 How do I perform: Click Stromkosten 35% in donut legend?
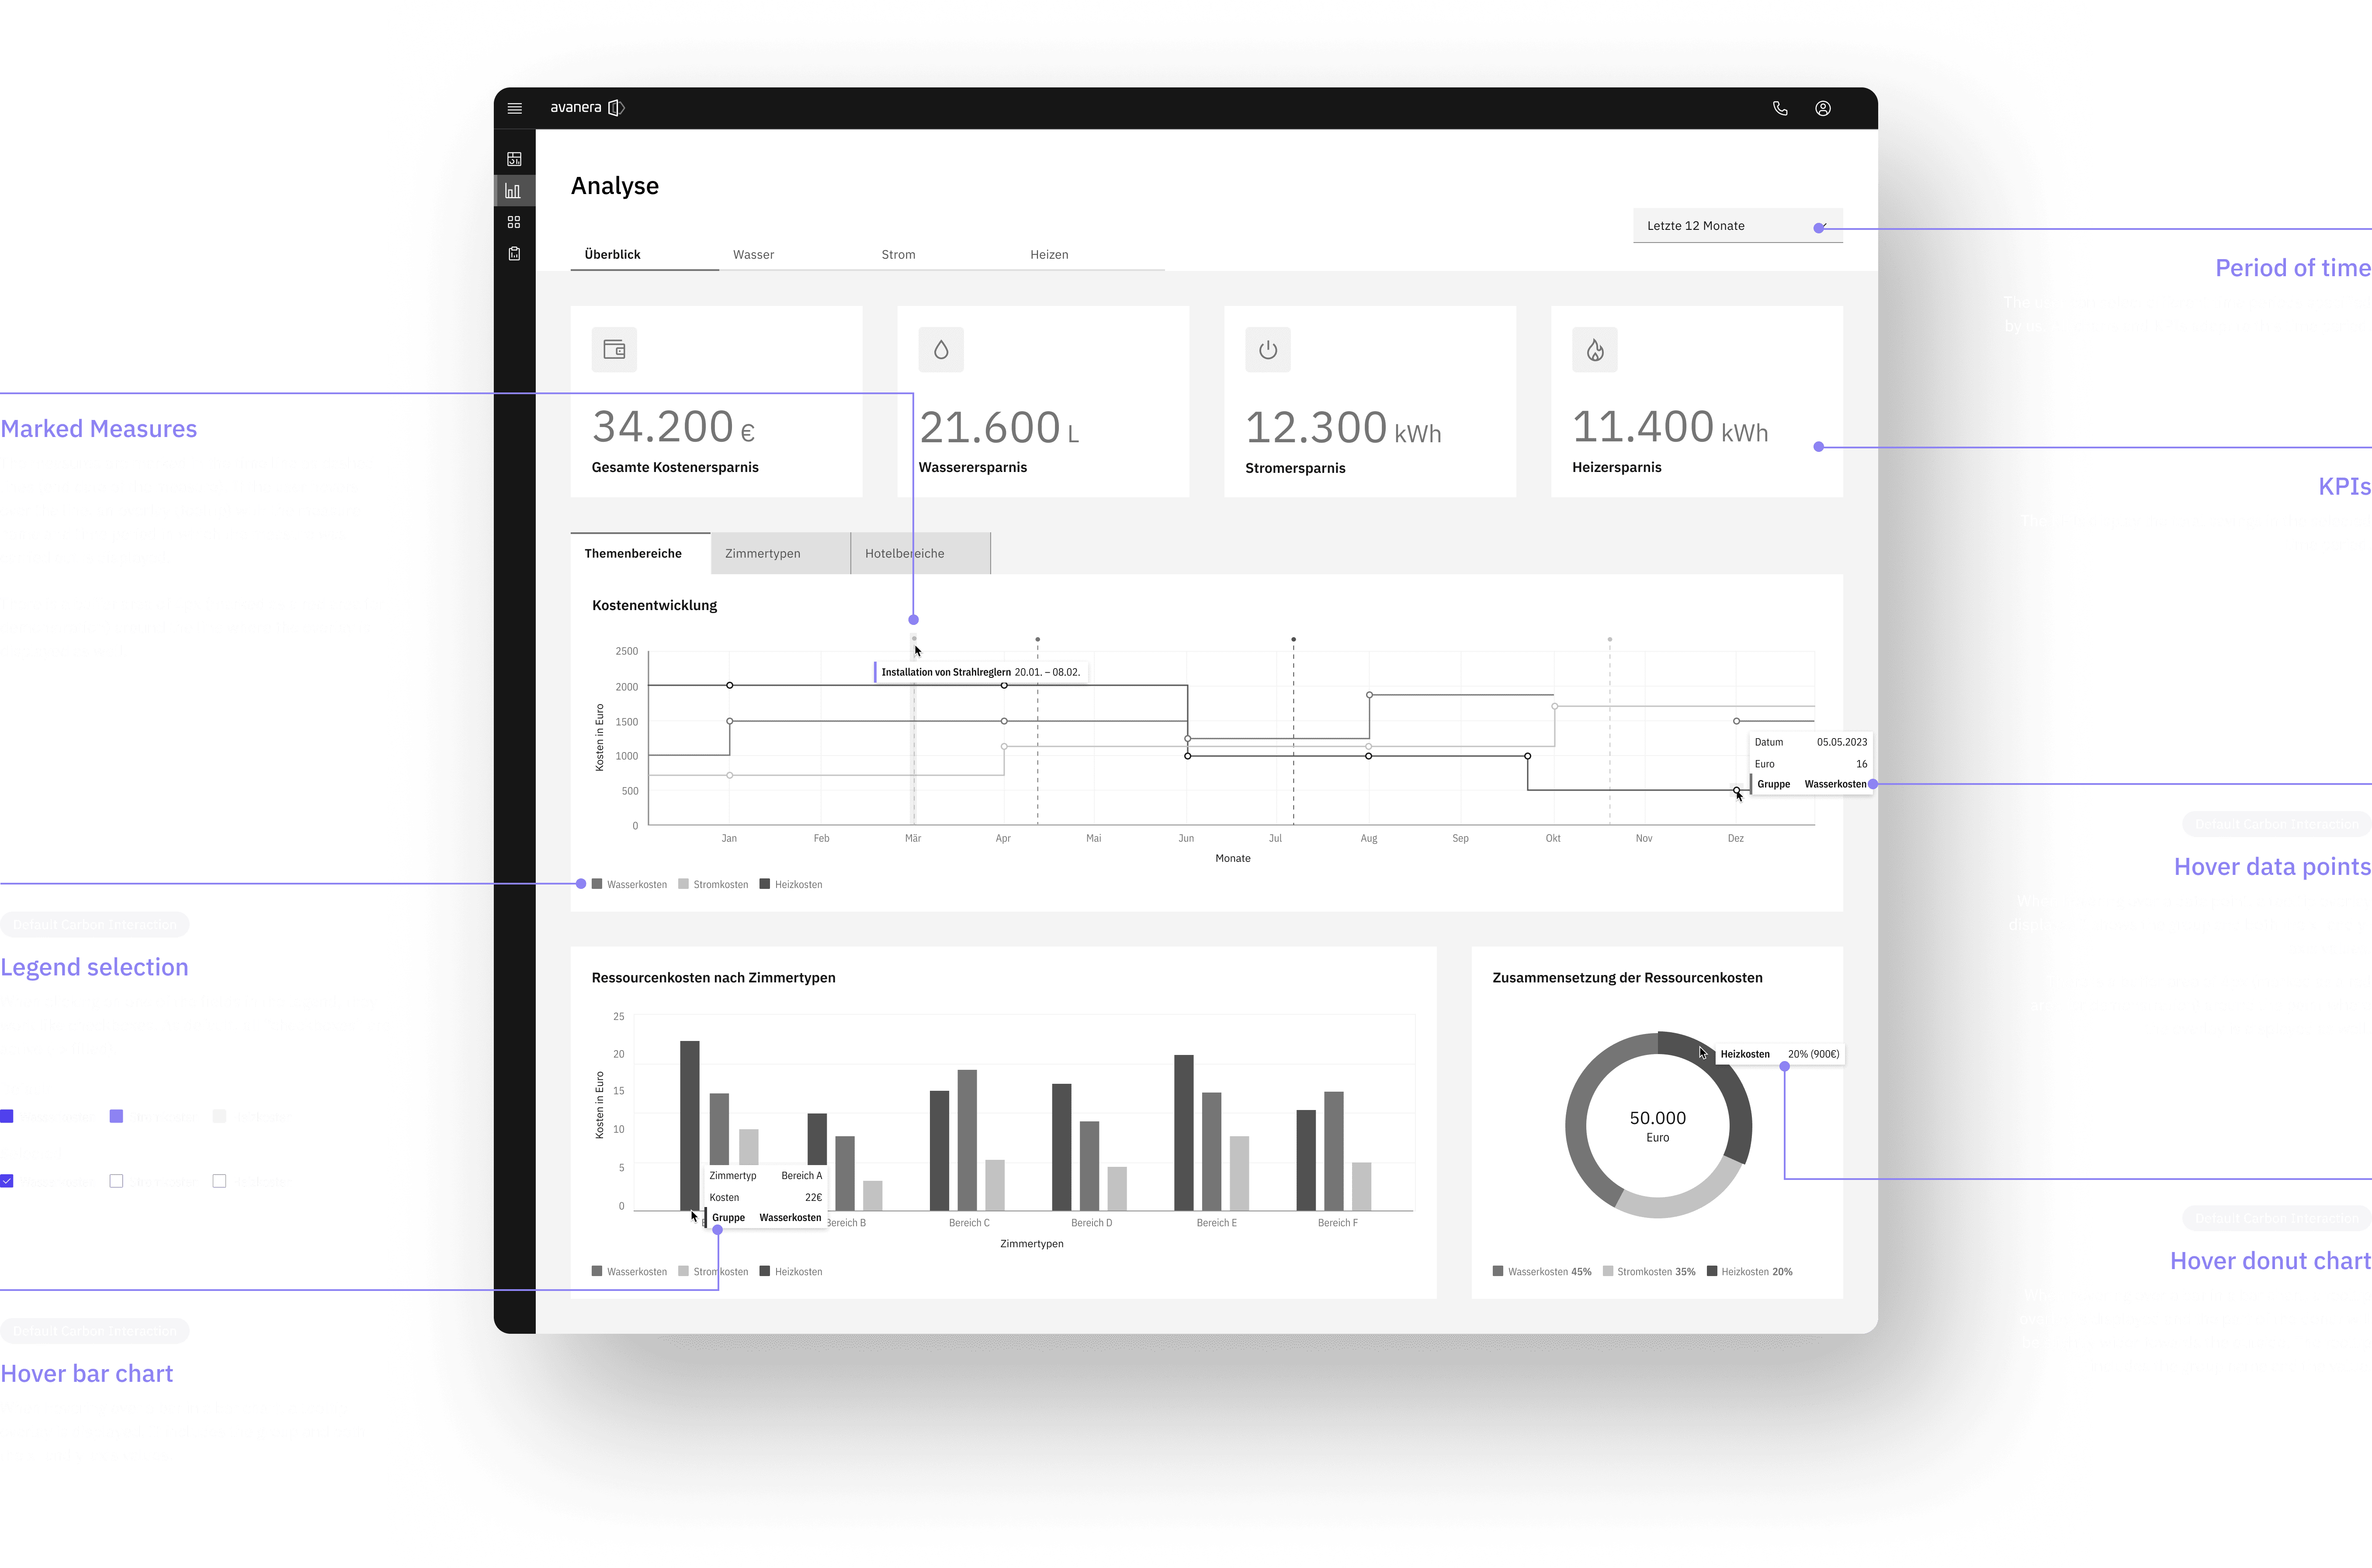click(x=1649, y=1272)
